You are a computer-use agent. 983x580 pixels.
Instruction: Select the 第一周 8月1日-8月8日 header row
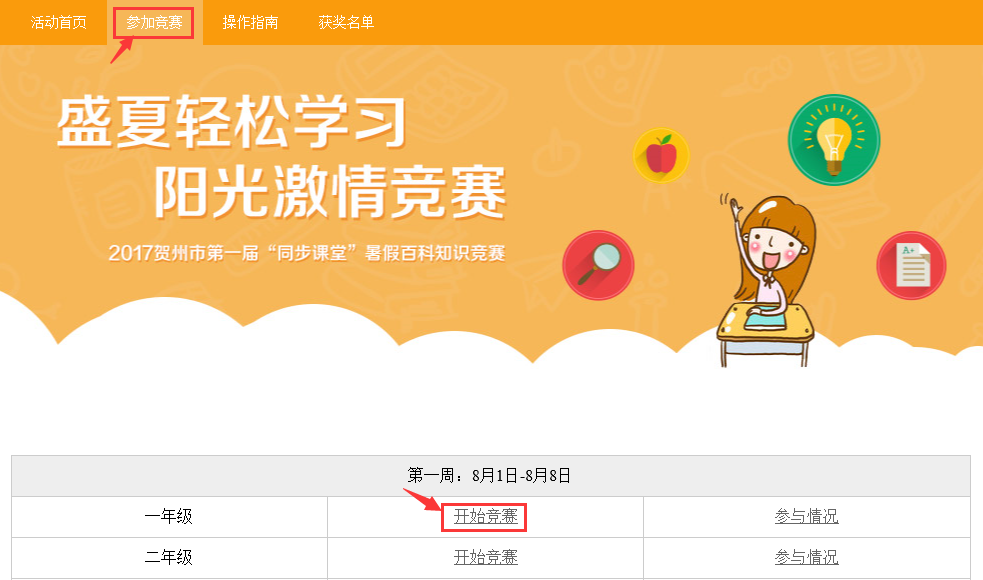click(491, 476)
